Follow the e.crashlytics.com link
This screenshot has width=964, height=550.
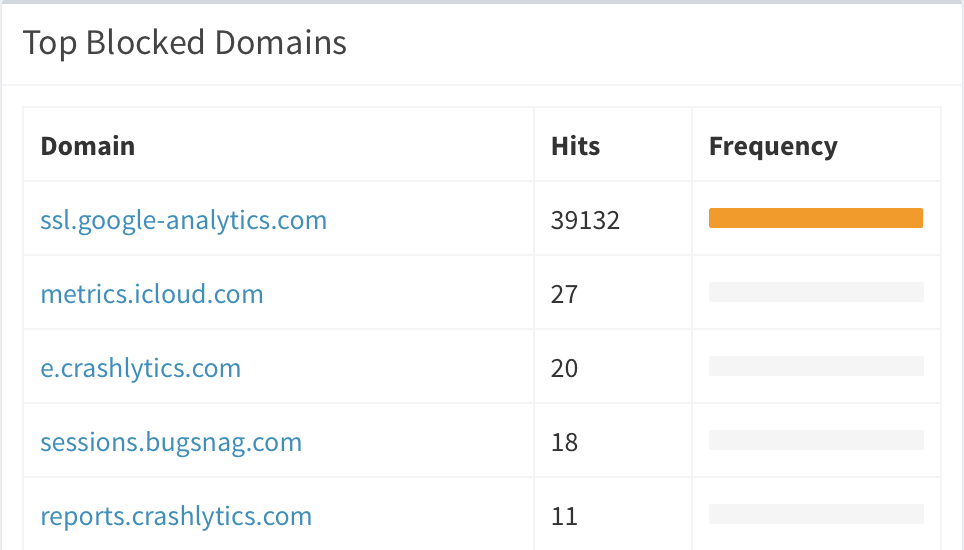141,368
